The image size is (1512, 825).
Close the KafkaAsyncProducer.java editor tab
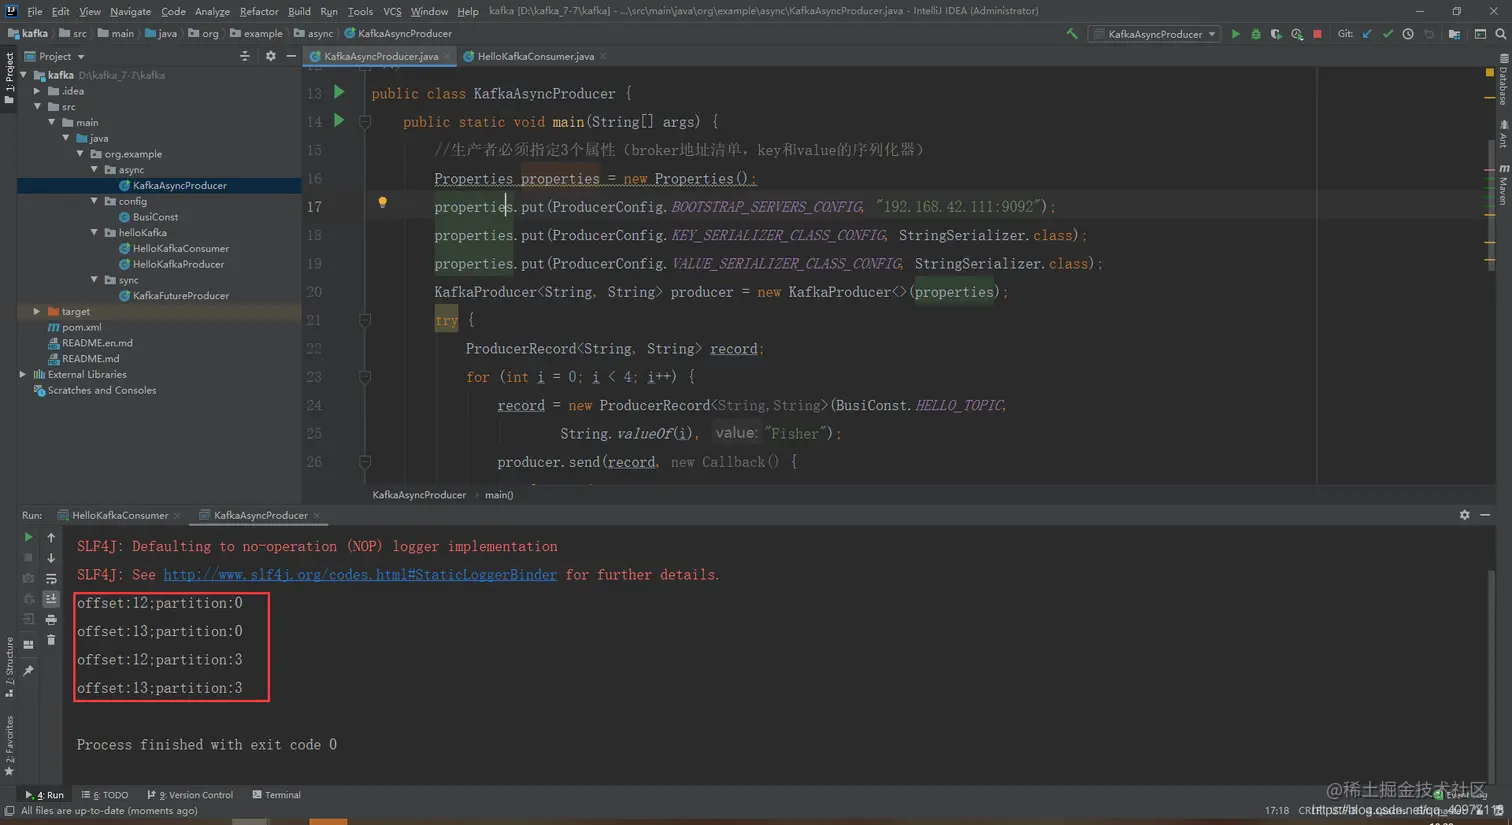click(447, 57)
